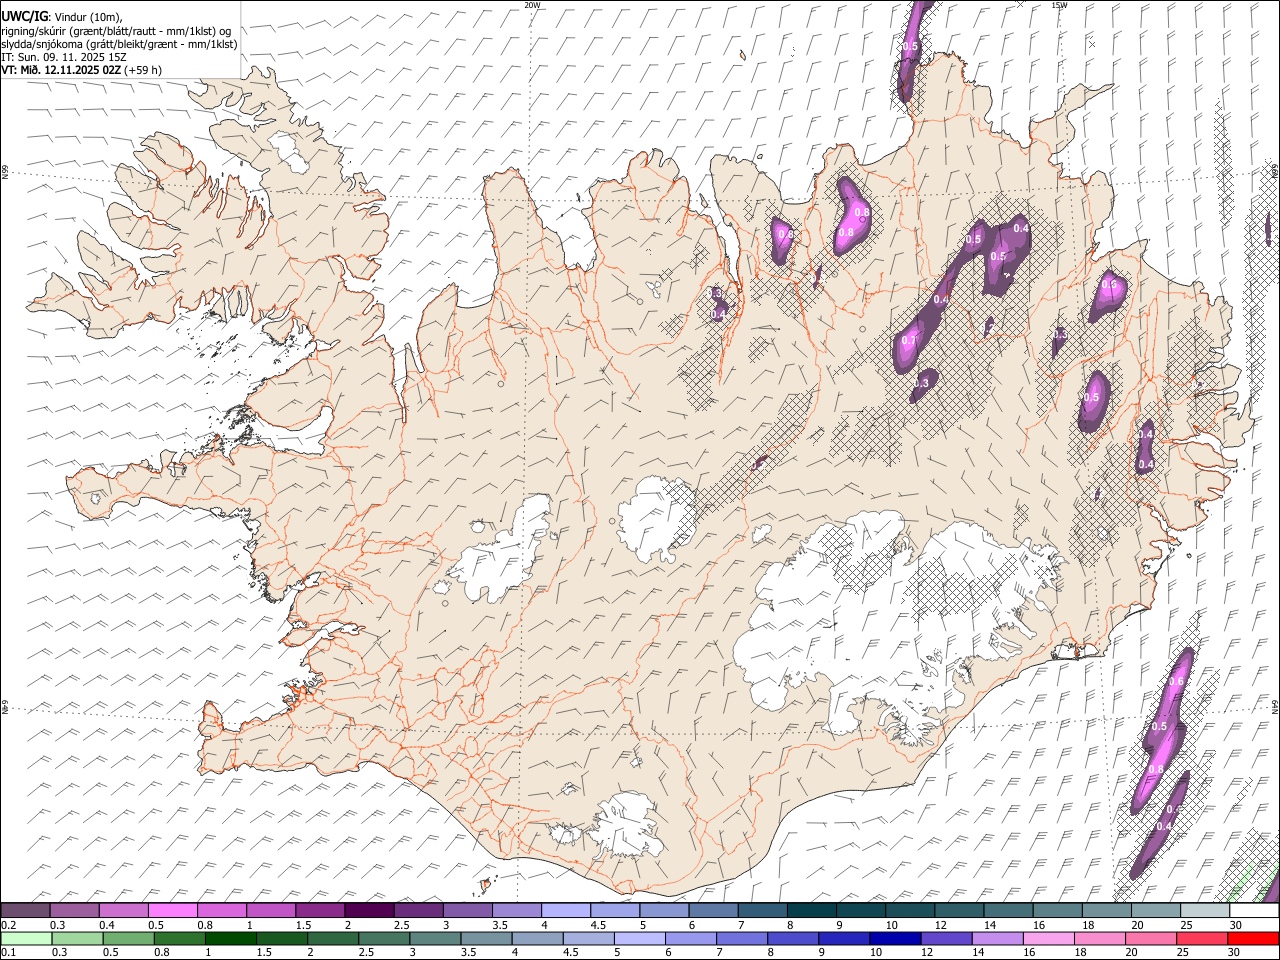The height and width of the screenshot is (960, 1280).
Task: Pick the bright pink 0.5 swatch in upper scale
Action: tap(173, 911)
